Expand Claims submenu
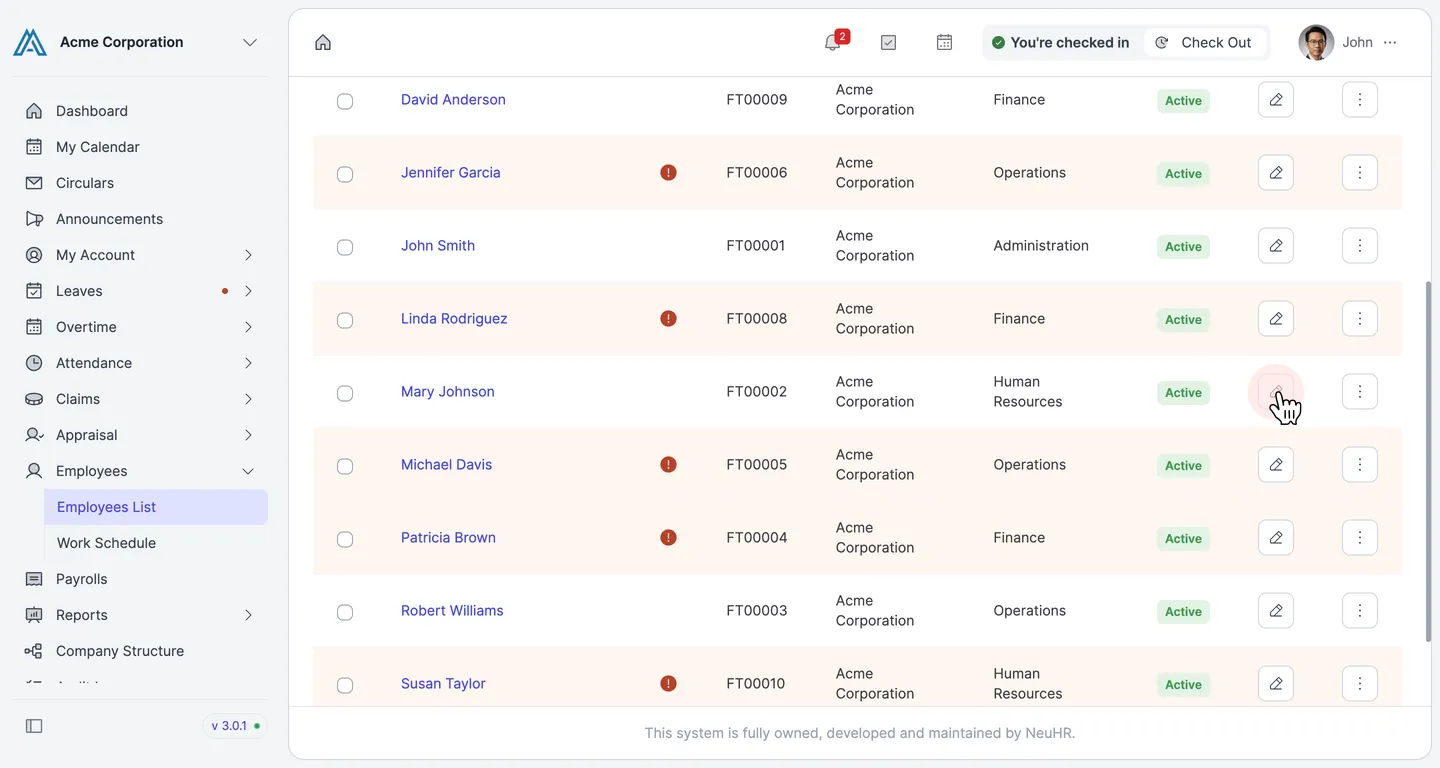The width and height of the screenshot is (1440, 768). click(248, 399)
